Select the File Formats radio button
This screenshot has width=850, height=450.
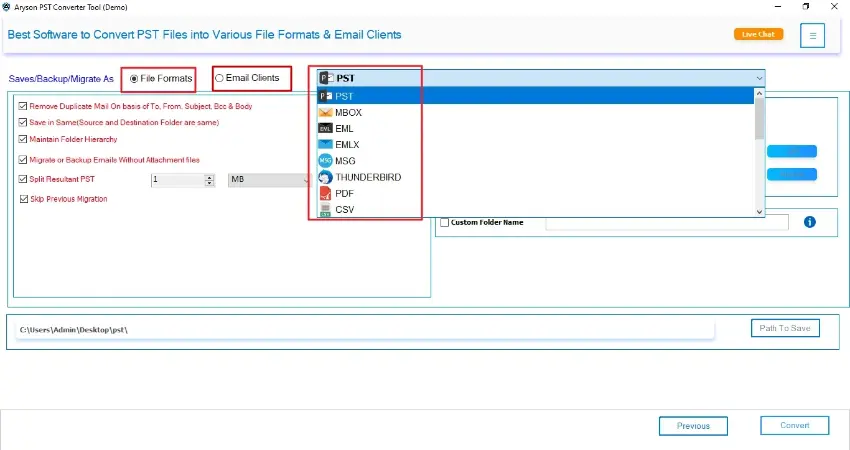pyautogui.click(x=134, y=79)
